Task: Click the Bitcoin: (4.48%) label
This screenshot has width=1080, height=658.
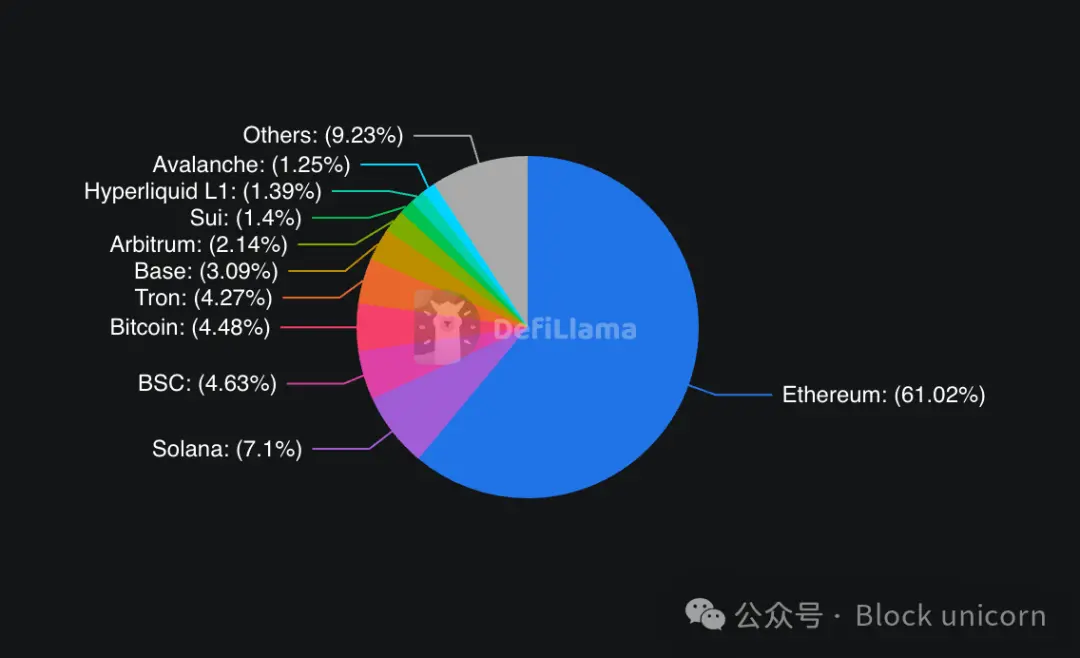Action: (189, 327)
